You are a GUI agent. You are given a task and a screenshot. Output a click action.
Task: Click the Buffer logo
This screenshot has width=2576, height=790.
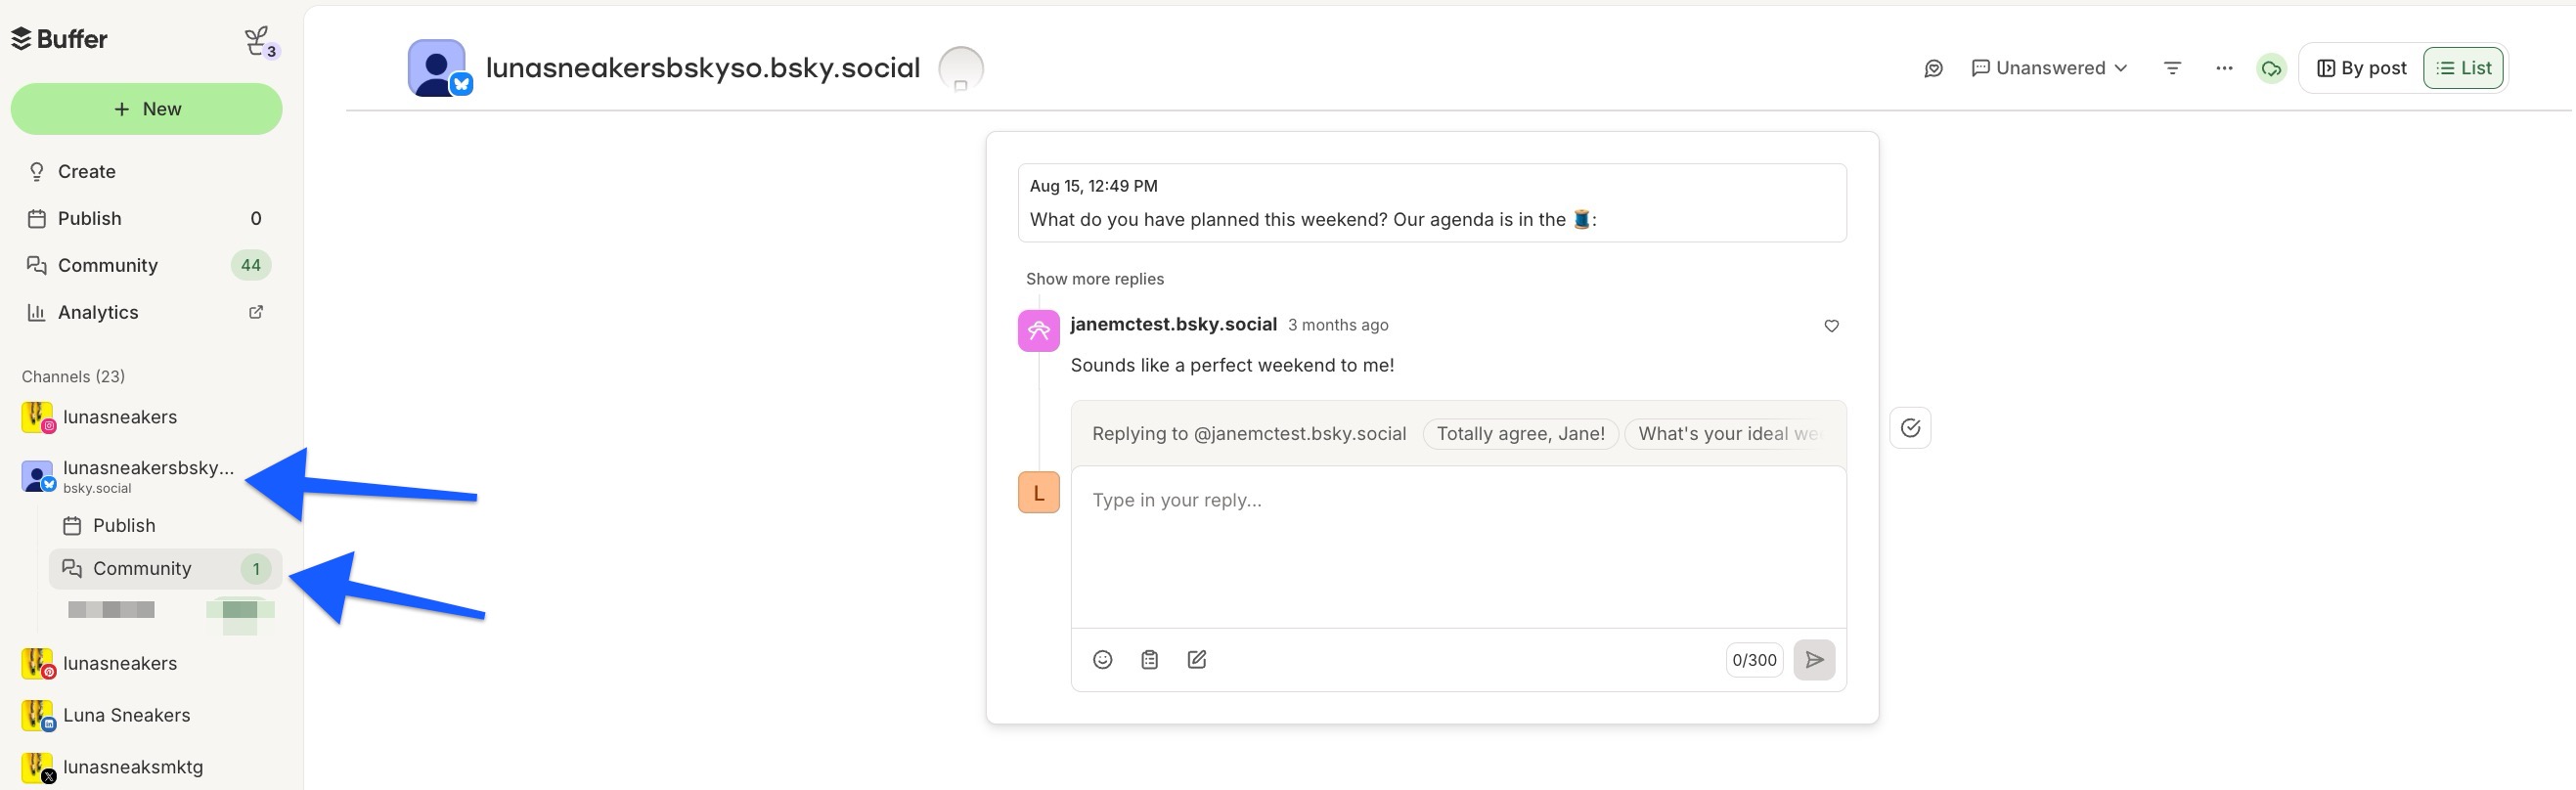click(x=59, y=39)
